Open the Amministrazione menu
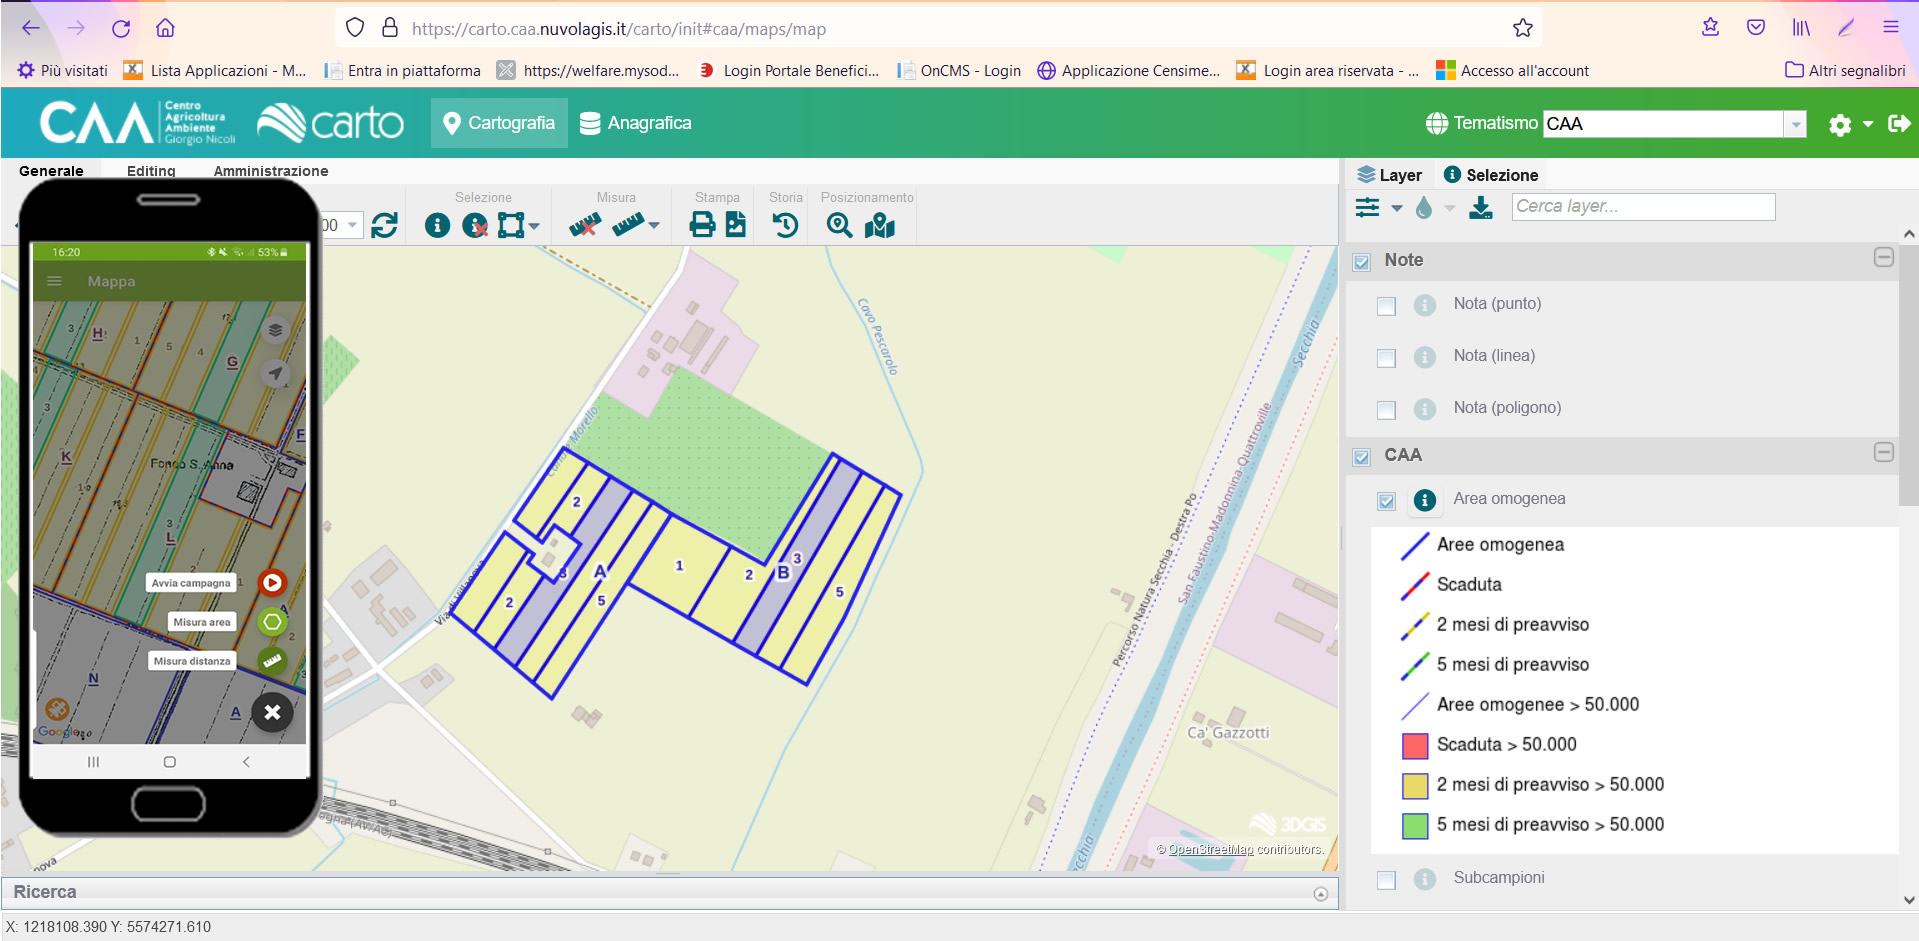The image size is (1919, 941). click(x=269, y=171)
